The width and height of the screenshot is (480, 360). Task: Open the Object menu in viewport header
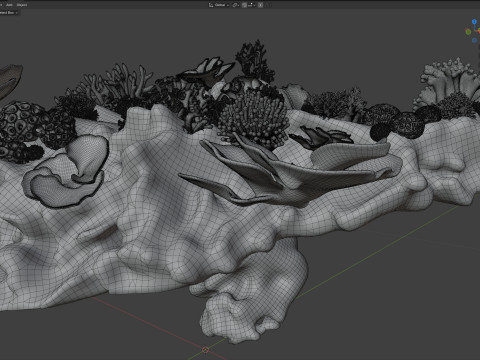(x=22, y=5)
